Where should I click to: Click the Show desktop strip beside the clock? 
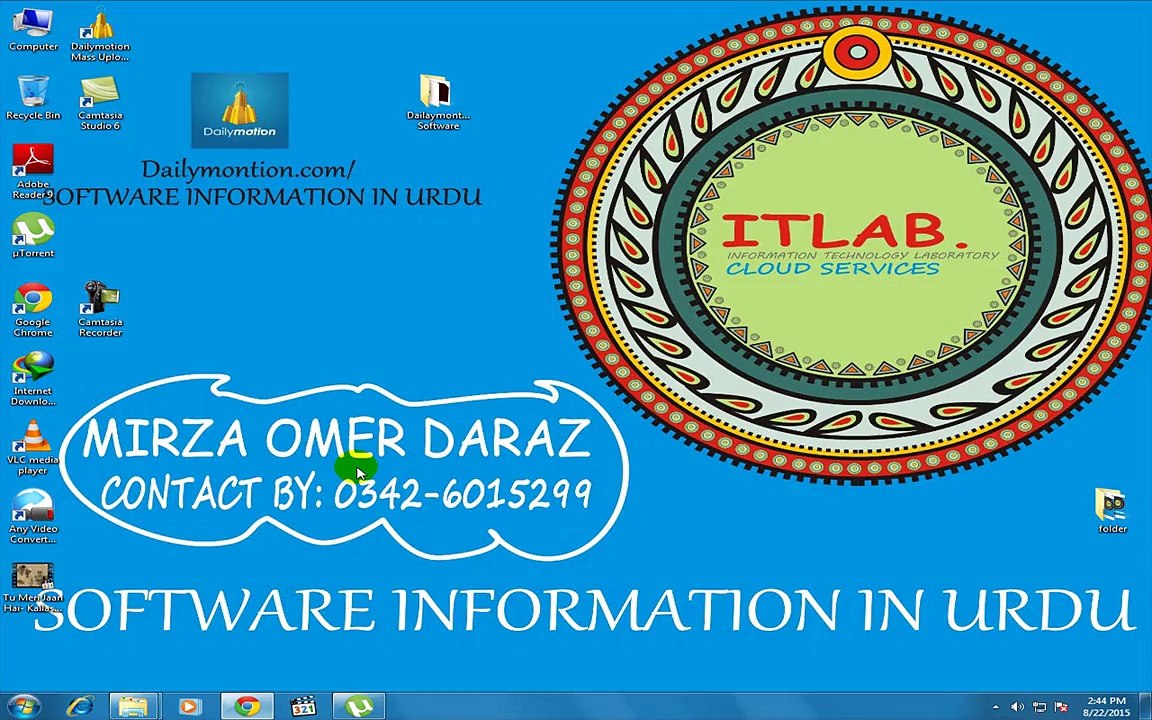[1145, 707]
